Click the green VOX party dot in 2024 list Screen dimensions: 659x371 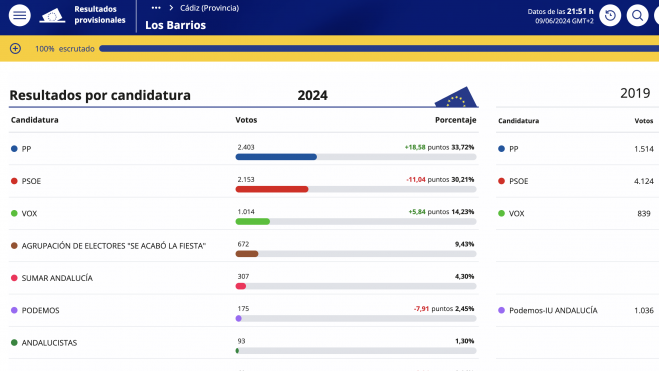(14, 213)
